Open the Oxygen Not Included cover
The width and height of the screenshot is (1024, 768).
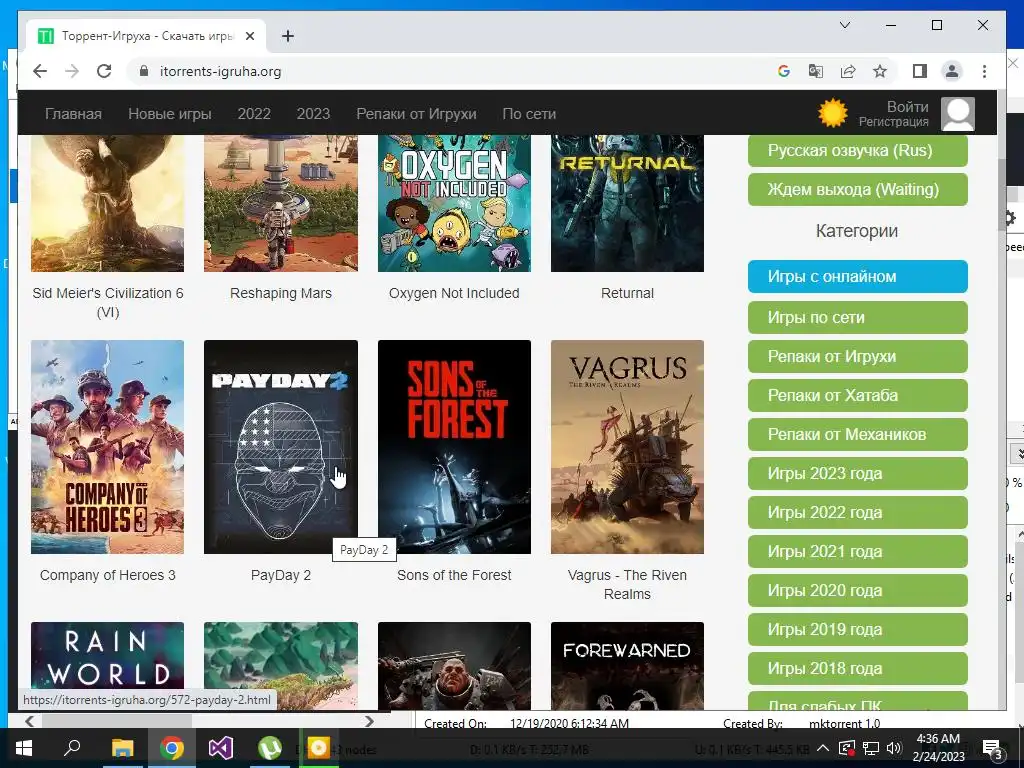(454, 203)
